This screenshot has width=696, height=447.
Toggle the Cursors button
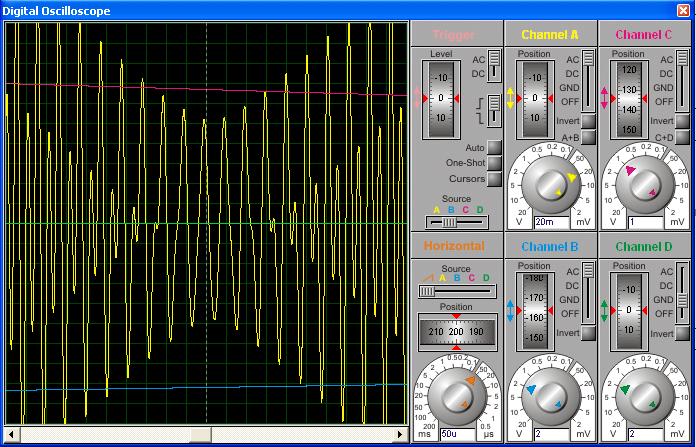click(x=494, y=179)
